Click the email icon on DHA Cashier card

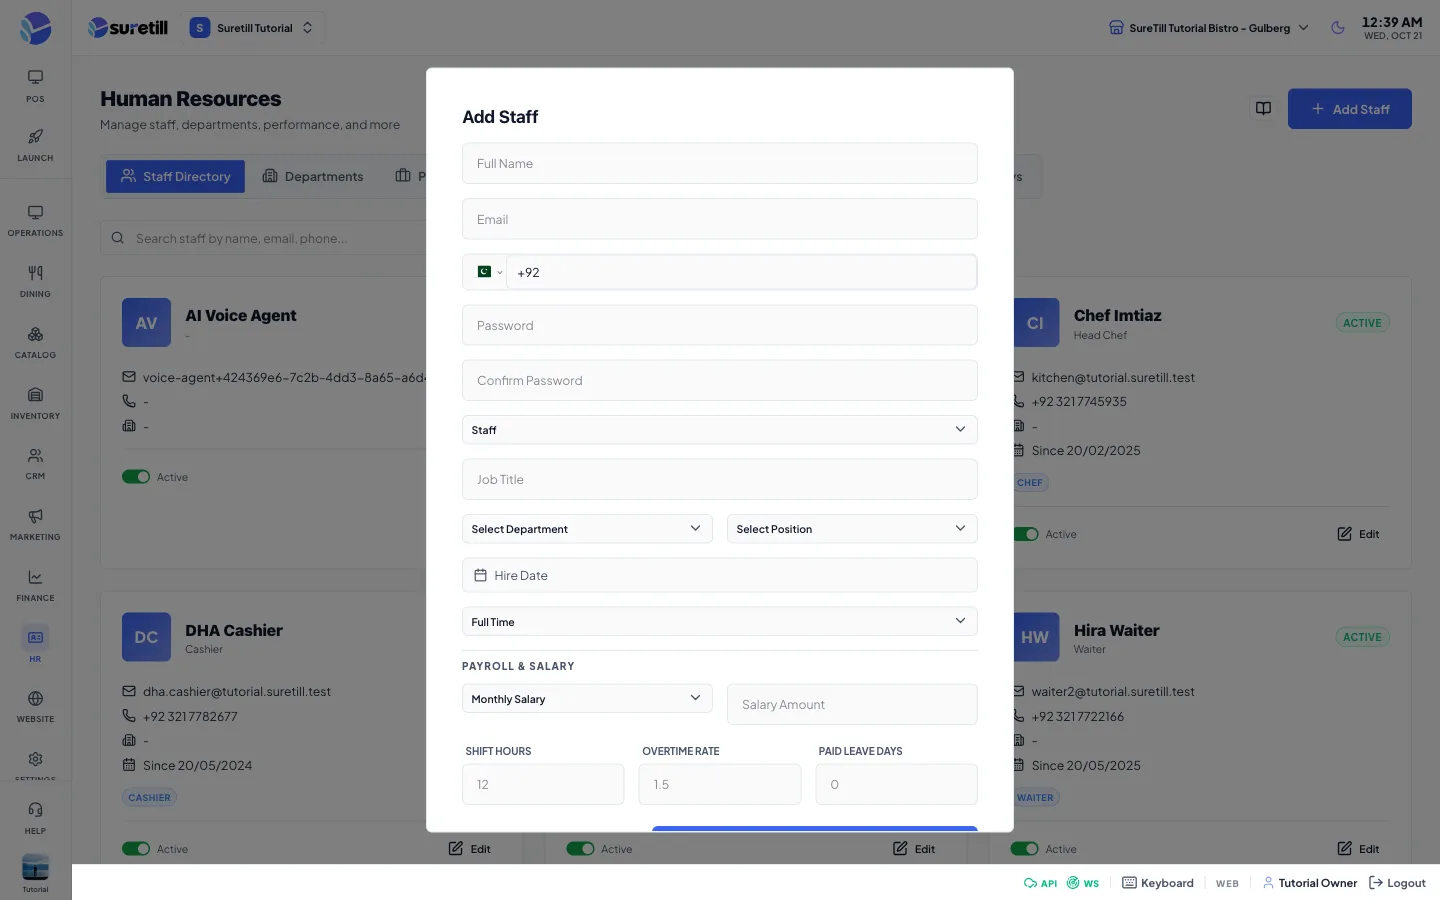click(129, 691)
